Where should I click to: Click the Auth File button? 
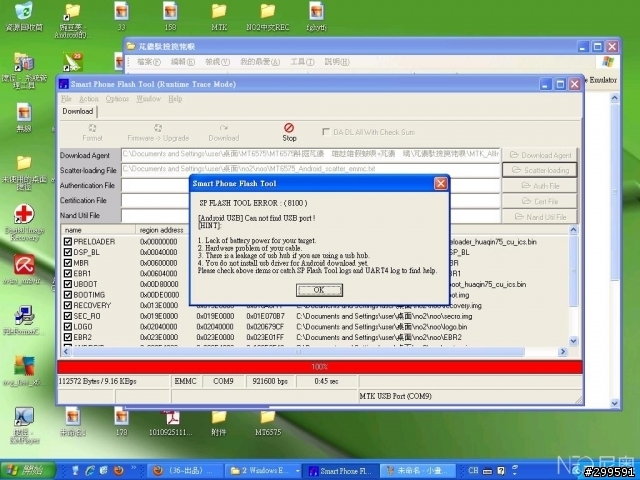click(x=539, y=186)
